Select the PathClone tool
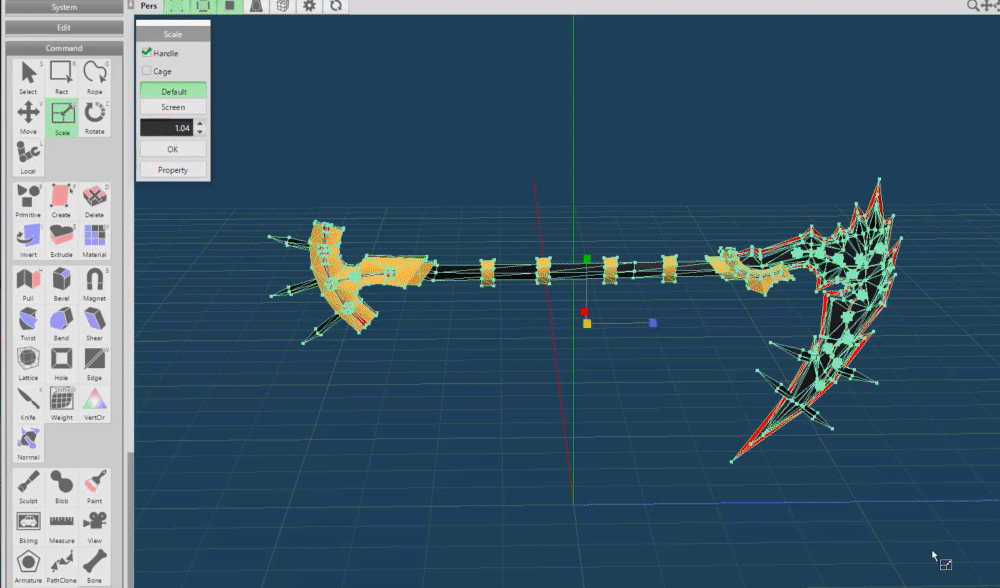Image resolution: width=1000 pixels, height=588 pixels. pyautogui.click(x=61, y=566)
